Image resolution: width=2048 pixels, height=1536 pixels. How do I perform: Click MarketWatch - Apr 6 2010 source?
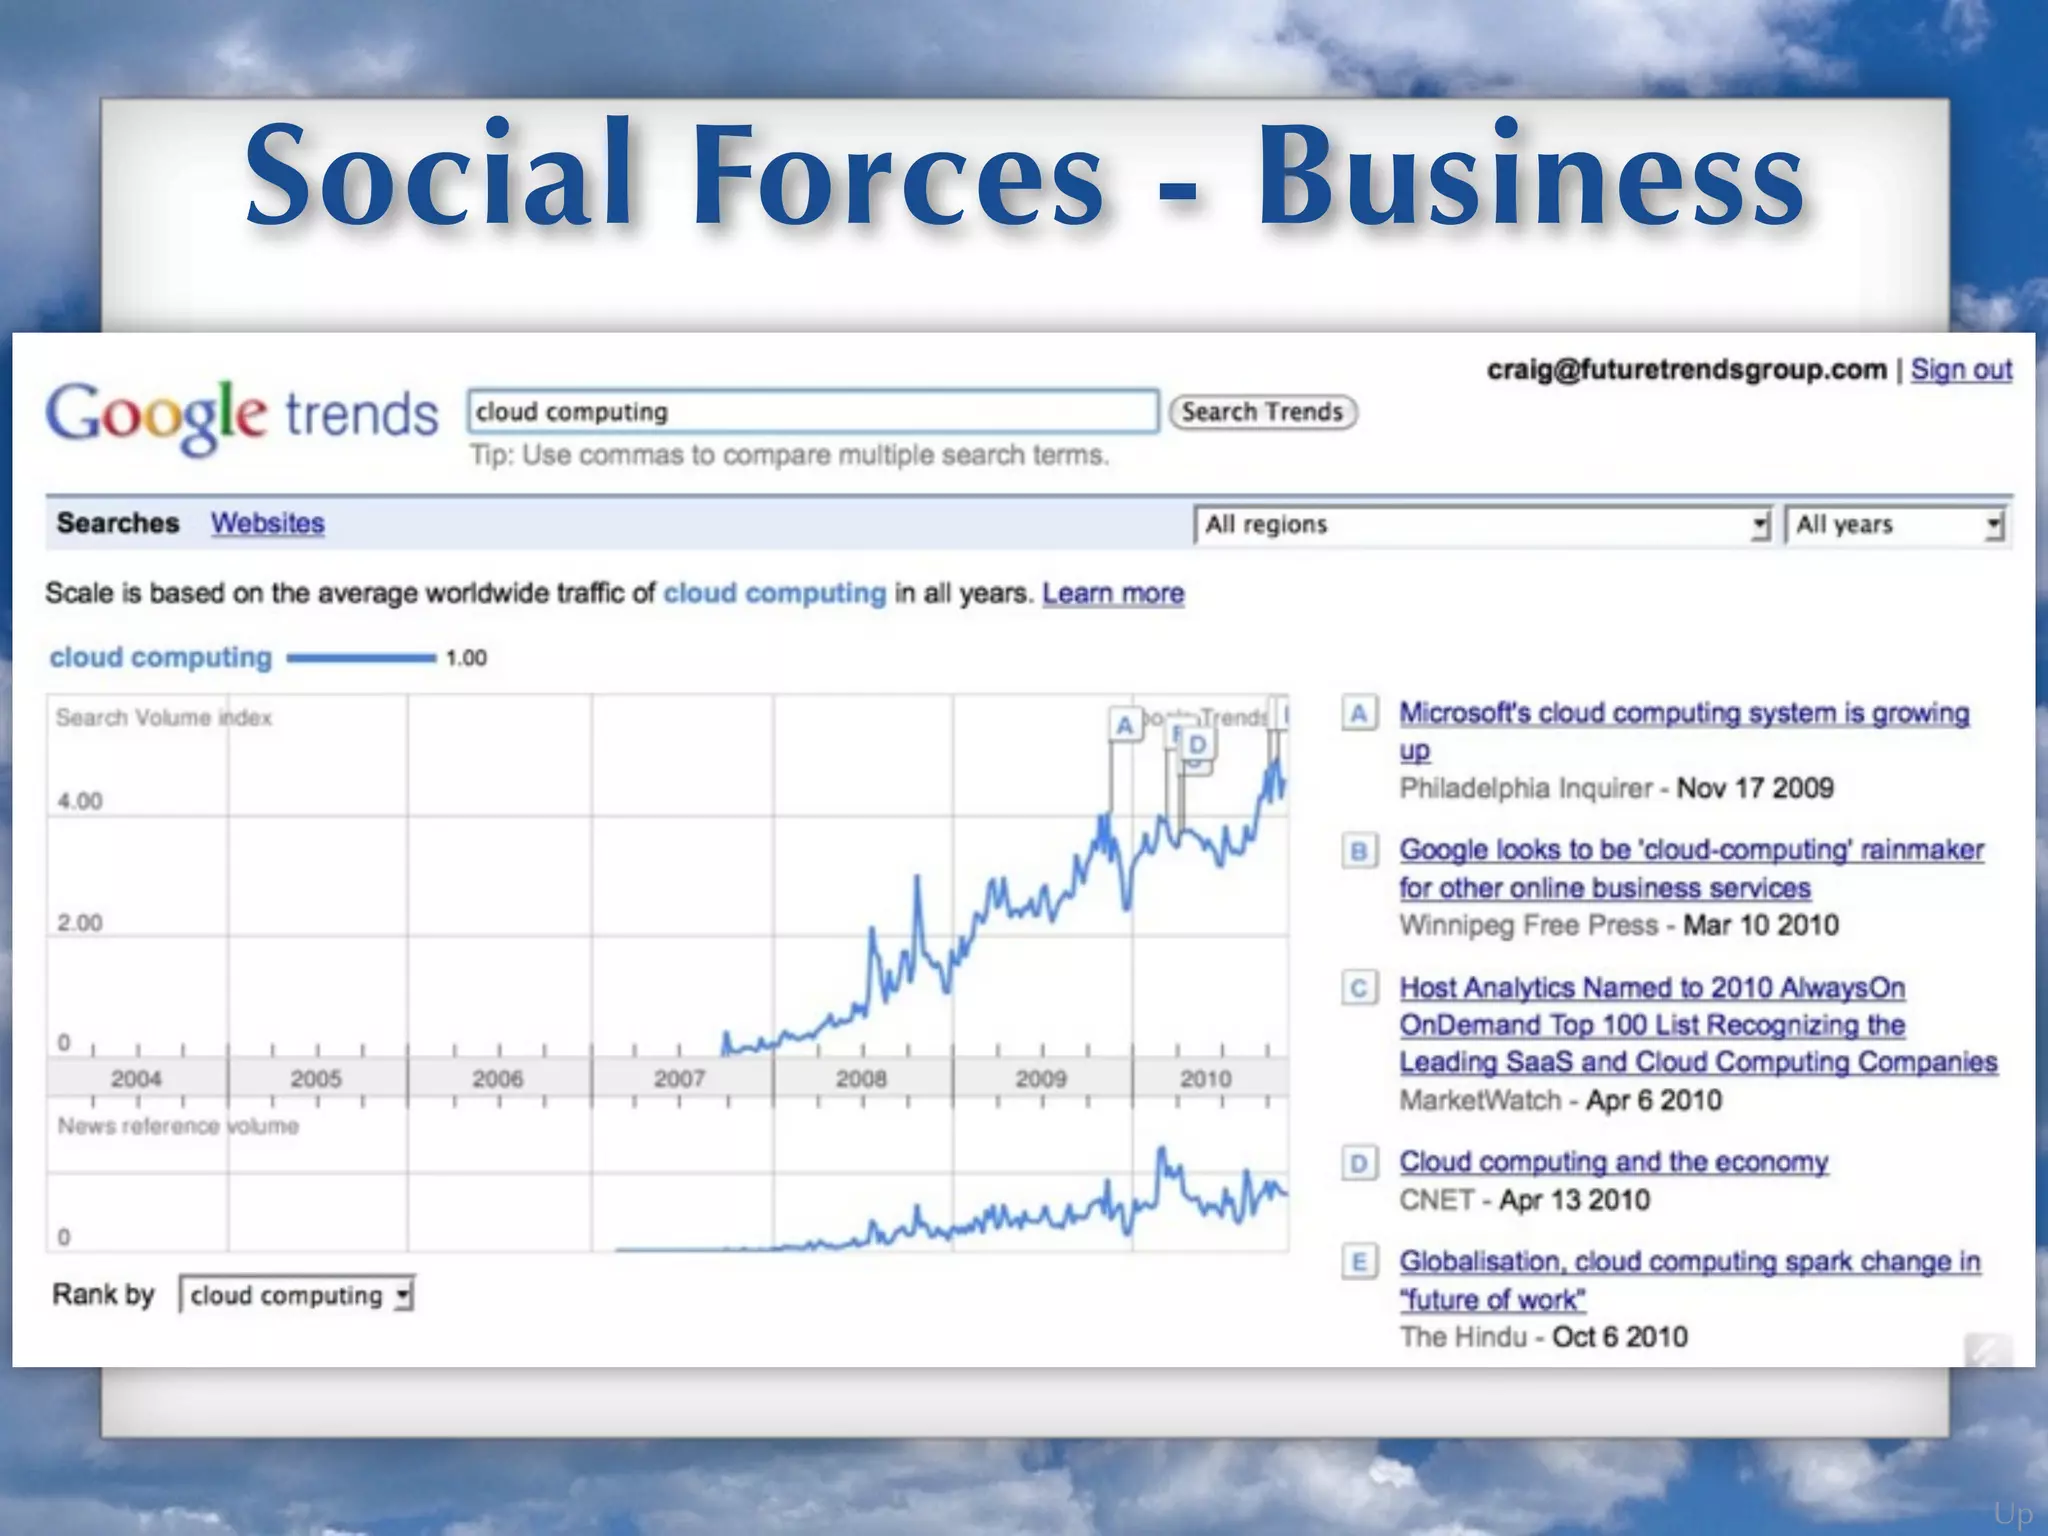click(1560, 1100)
